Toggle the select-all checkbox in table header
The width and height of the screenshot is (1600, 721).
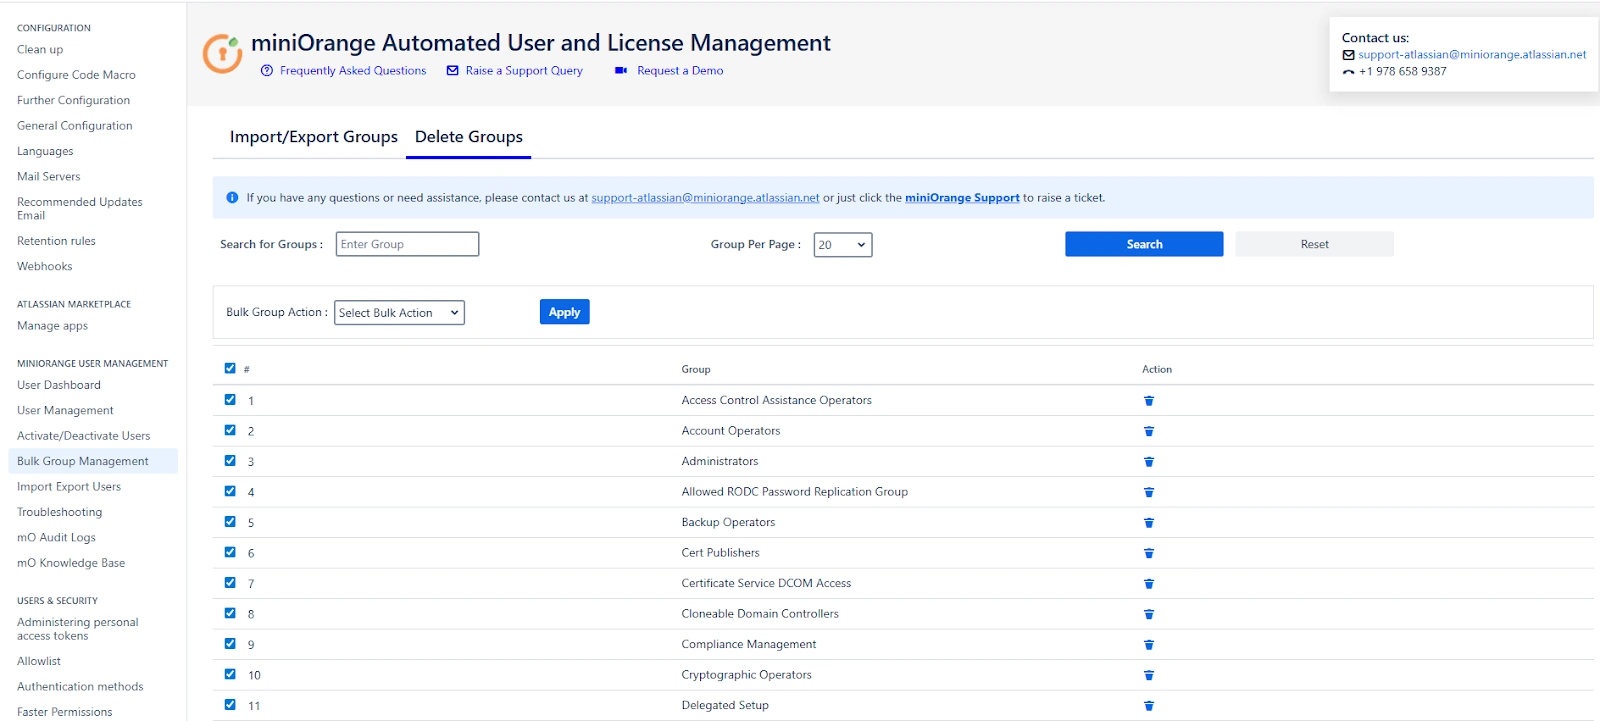point(230,368)
